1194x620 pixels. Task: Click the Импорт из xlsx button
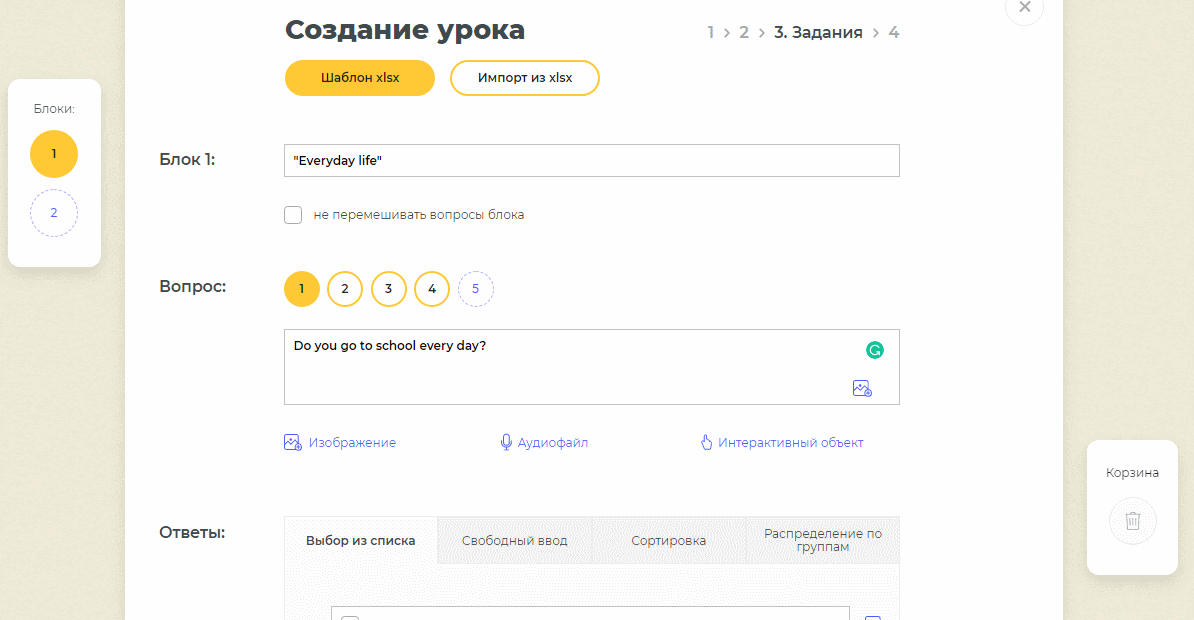pyautogui.click(x=524, y=77)
